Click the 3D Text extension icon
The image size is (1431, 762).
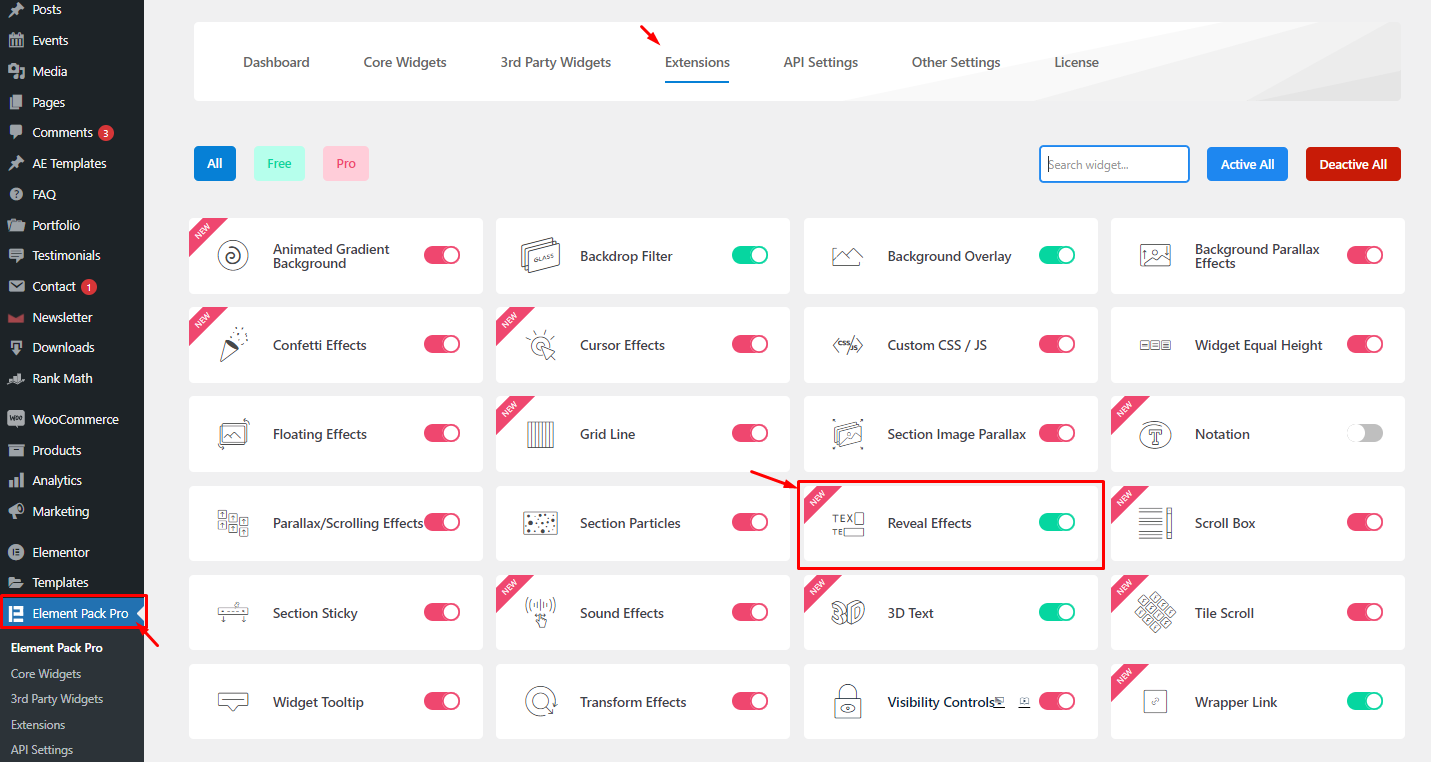point(848,612)
